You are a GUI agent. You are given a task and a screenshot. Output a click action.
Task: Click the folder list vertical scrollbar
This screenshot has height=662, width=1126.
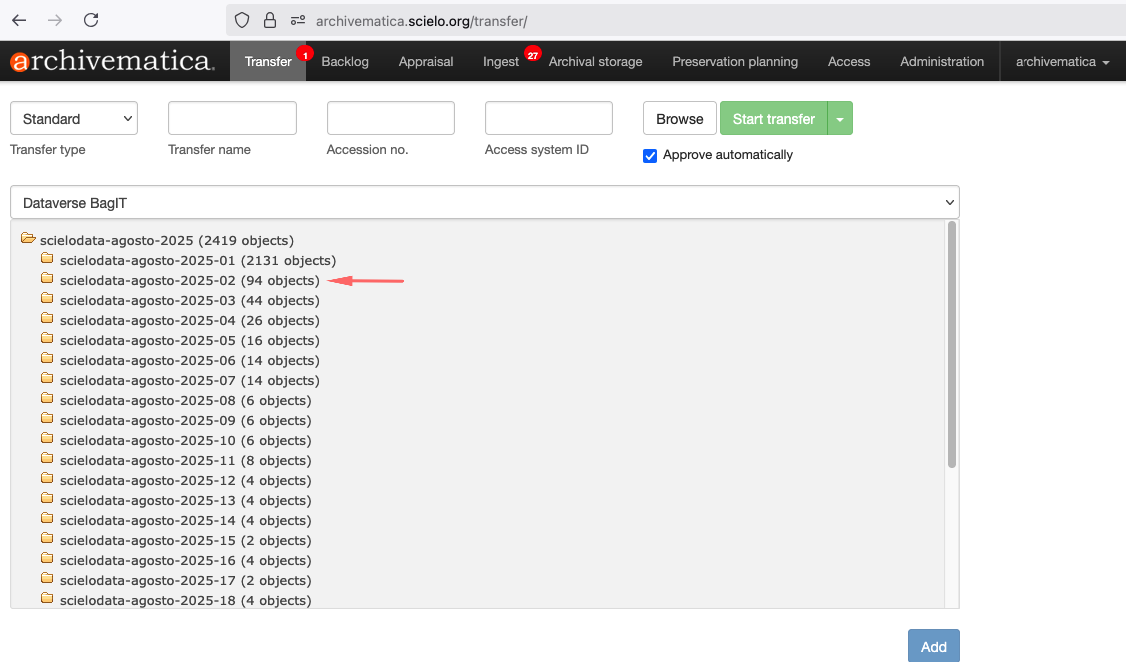[952, 344]
